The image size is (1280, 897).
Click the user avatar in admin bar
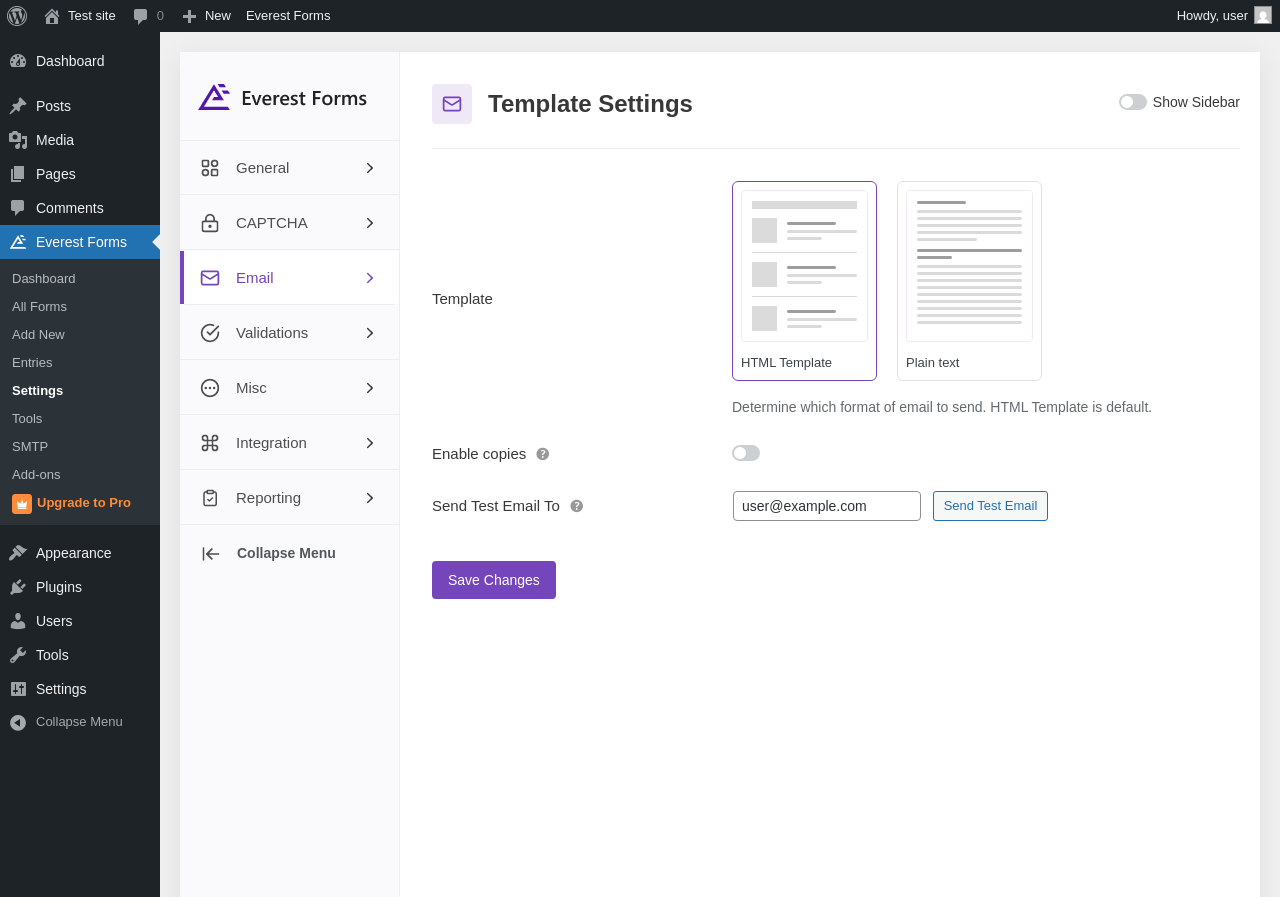point(1263,15)
